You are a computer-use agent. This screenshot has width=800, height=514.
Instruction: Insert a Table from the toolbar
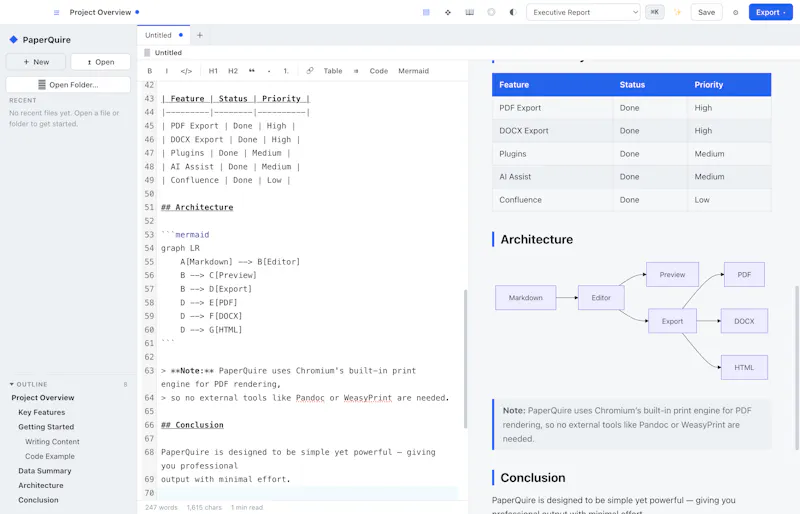(333, 71)
